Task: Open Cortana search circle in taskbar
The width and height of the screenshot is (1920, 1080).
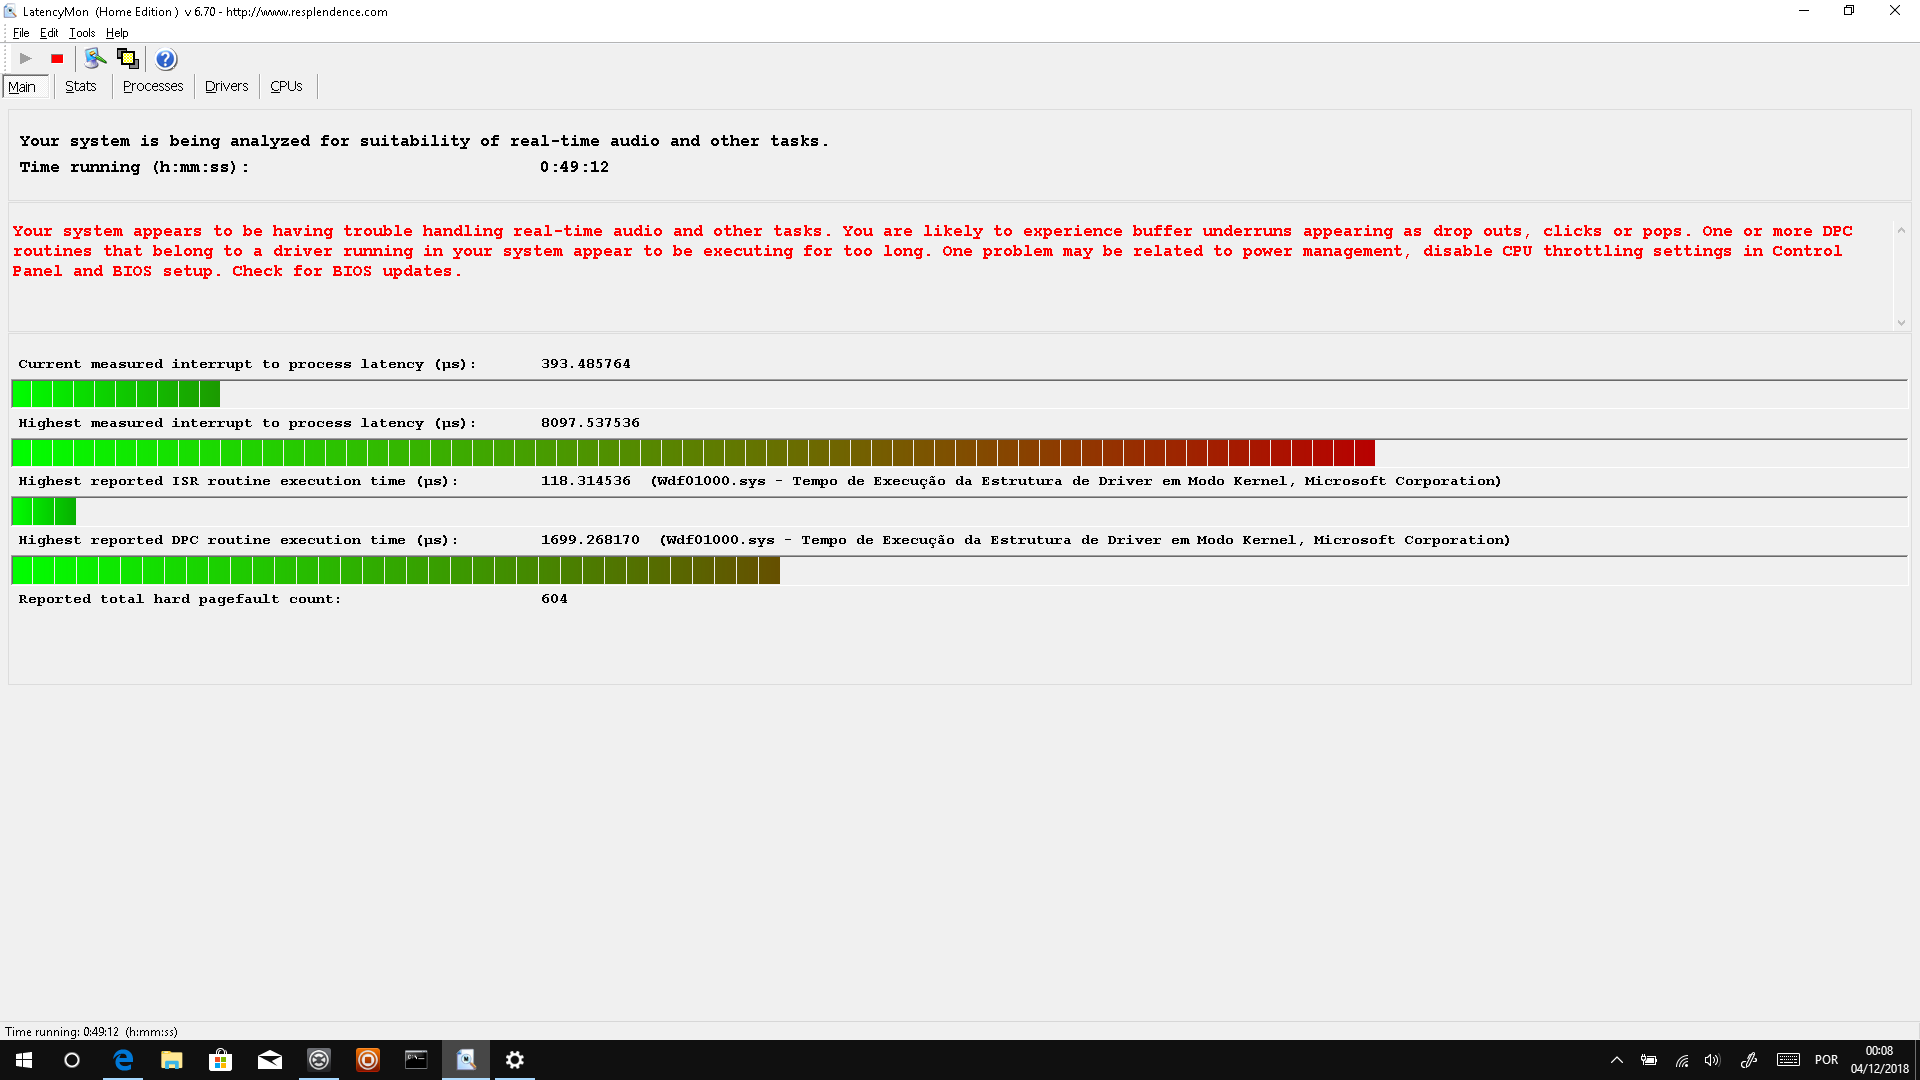Action: (x=72, y=1060)
